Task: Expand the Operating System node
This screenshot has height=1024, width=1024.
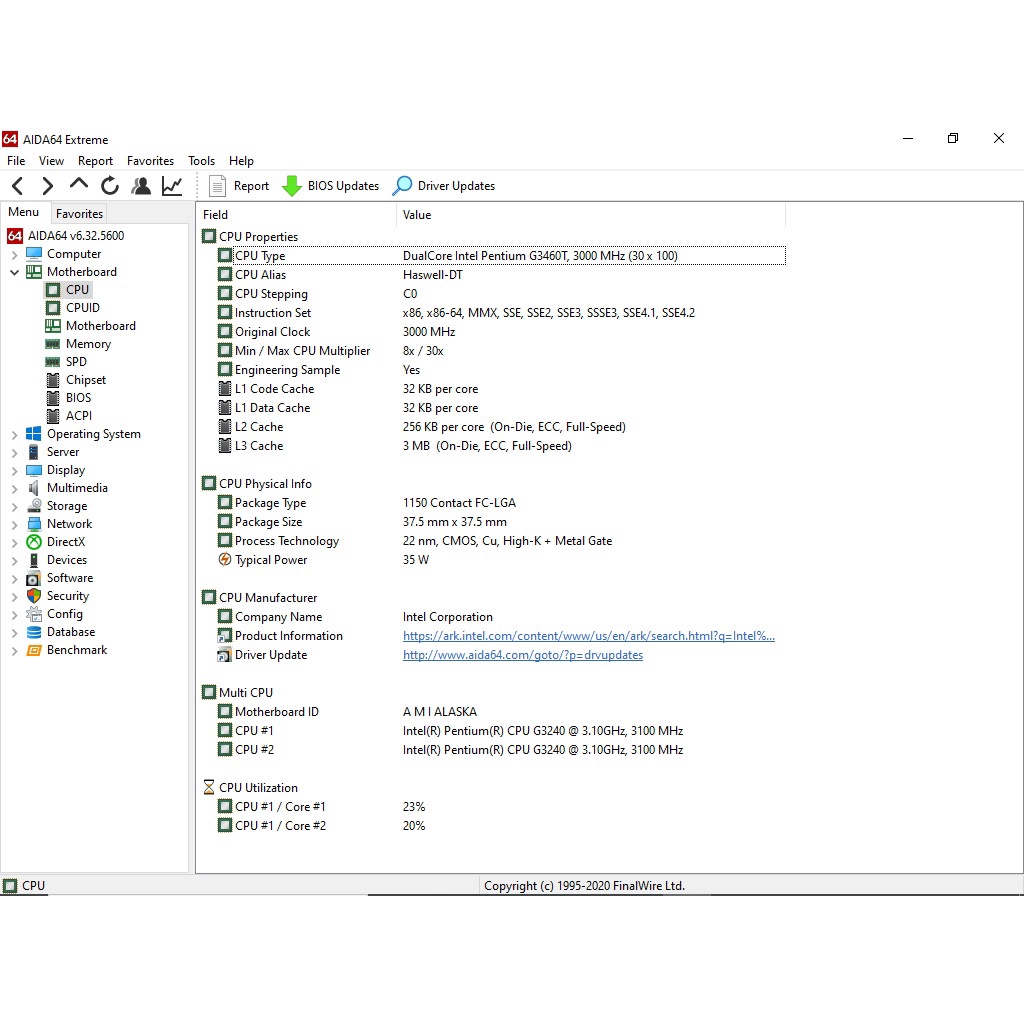Action: click(14, 434)
